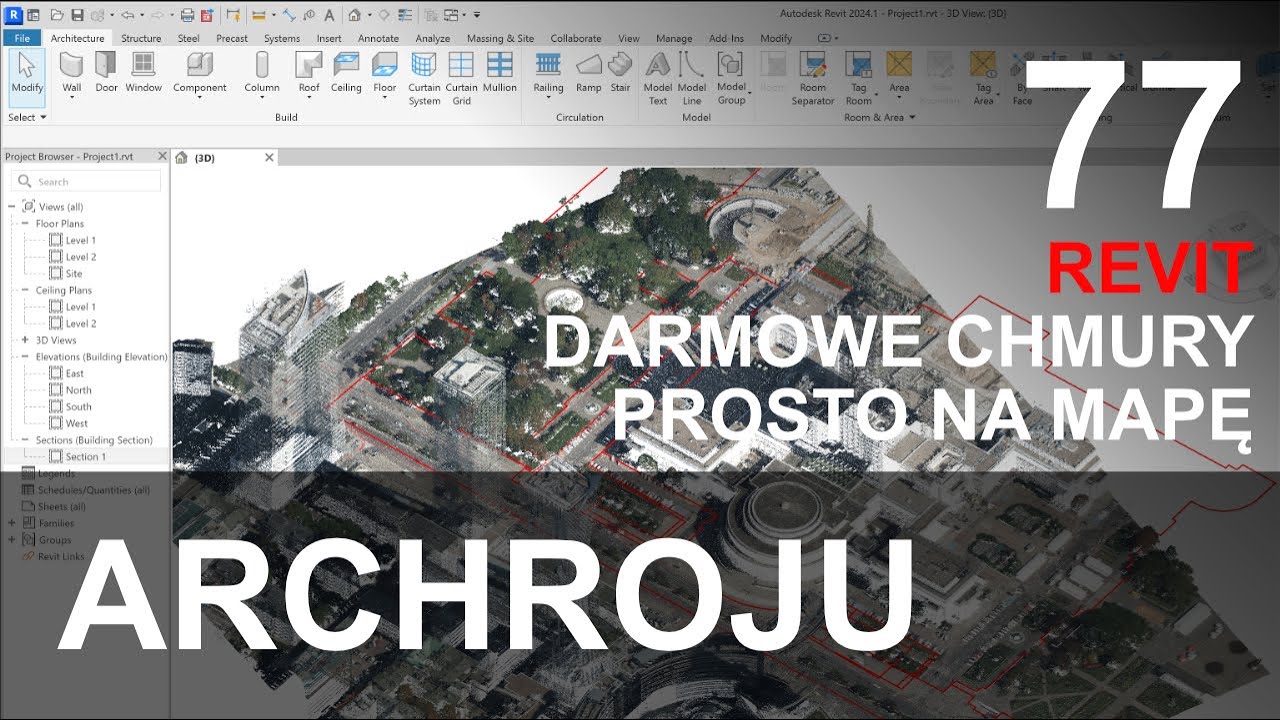Select Site under Floor Plans

click(74, 273)
